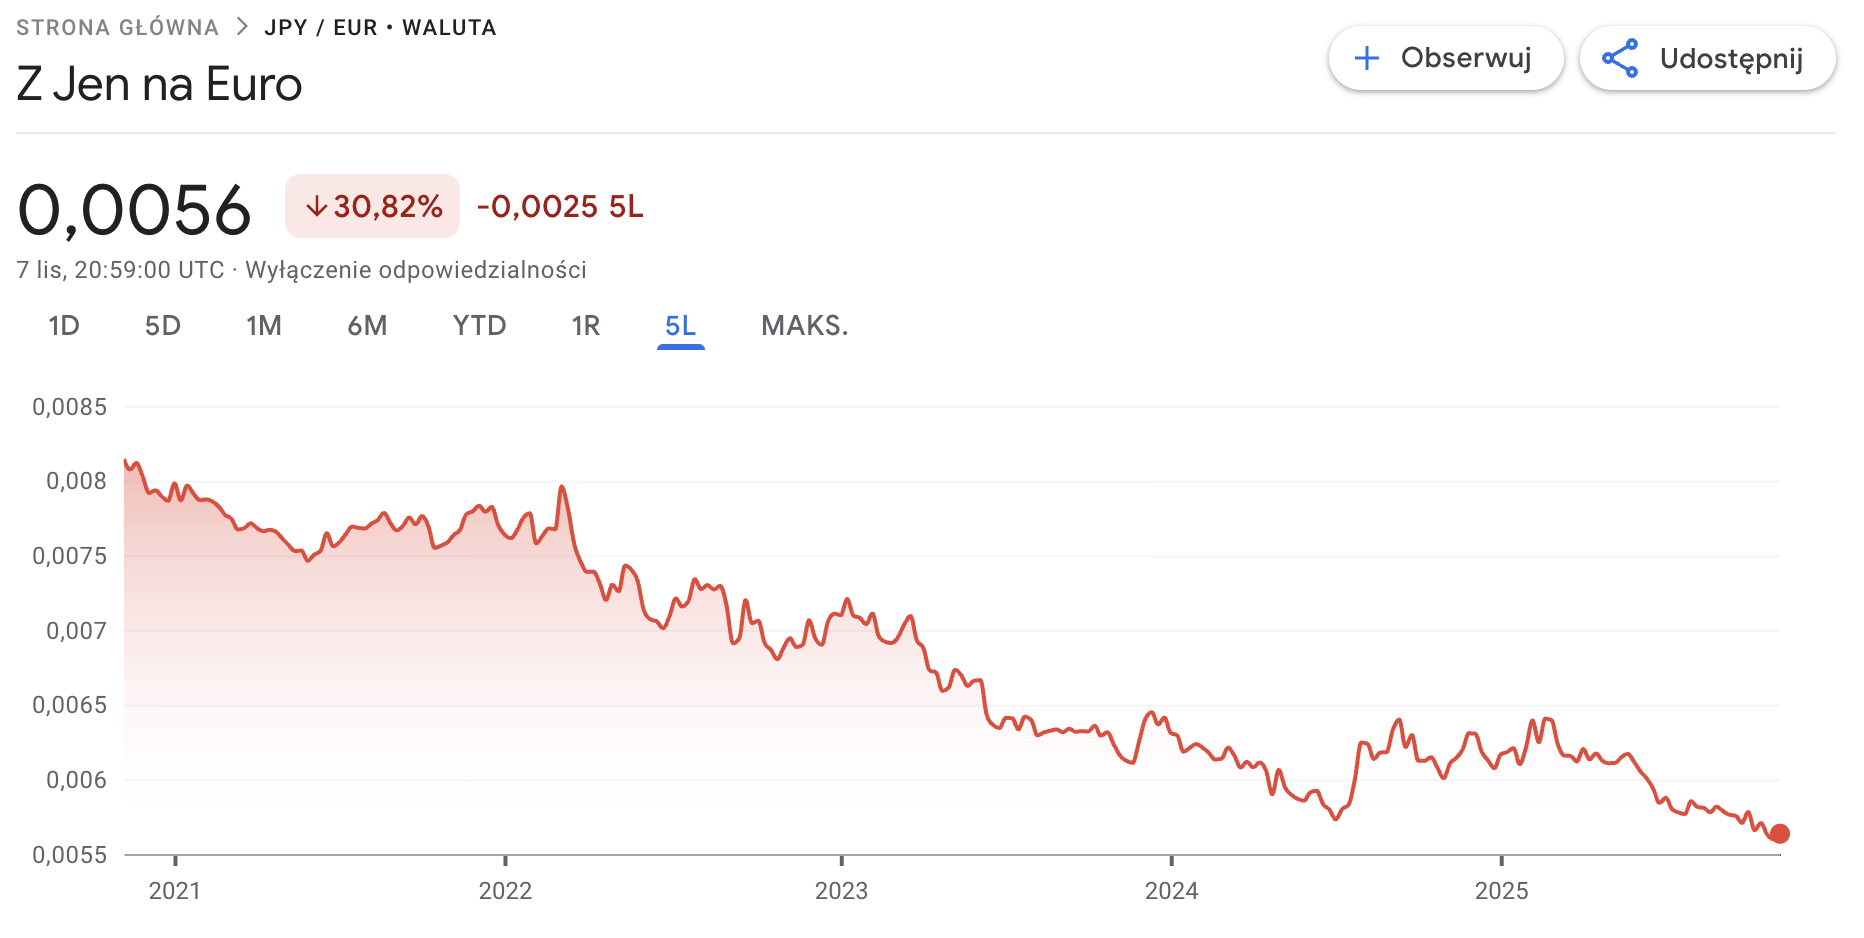Select the 1D time range tab
The width and height of the screenshot is (1864, 938).
tap(64, 326)
